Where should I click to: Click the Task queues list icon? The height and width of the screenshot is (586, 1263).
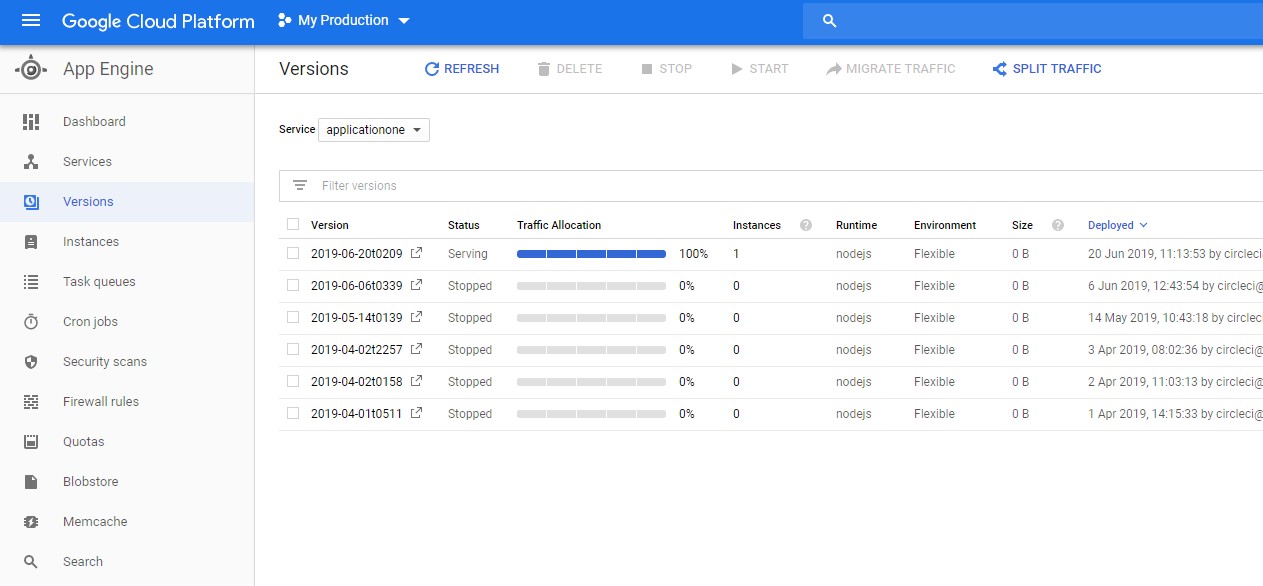[31, 282]
